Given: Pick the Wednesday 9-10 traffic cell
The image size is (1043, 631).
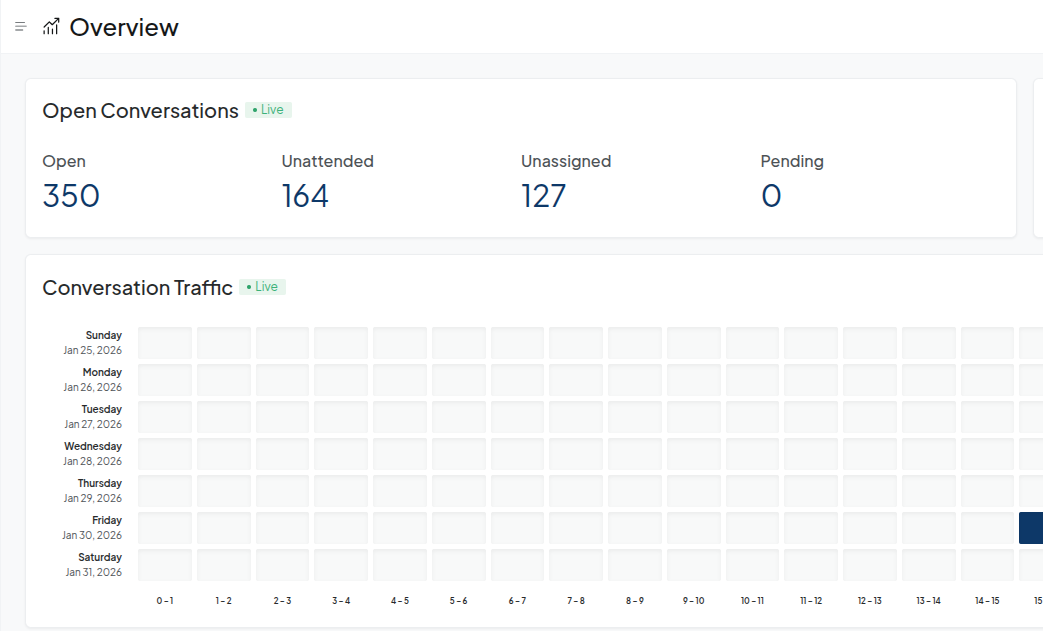Looking at the screenshot, I should tap(694, 454).
